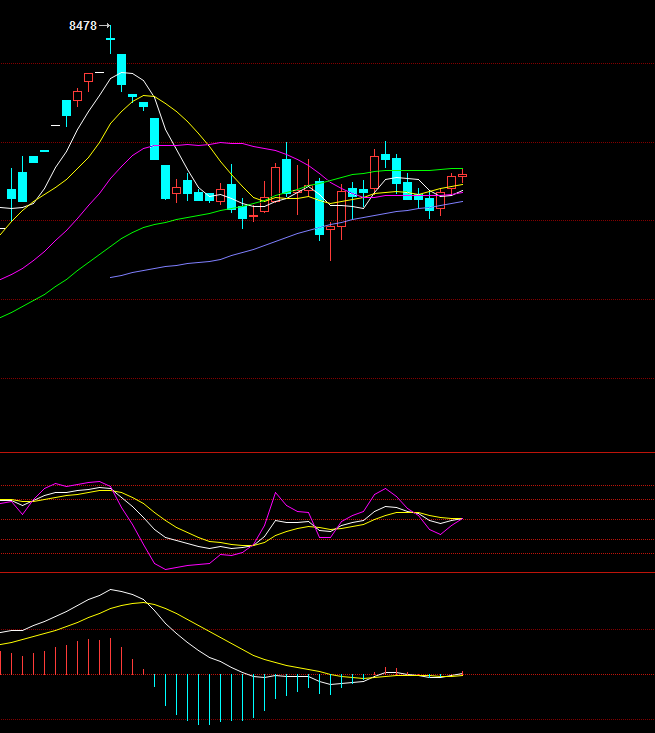
Task: Click the 8478 high price label
Action: (x=83, y=26)
